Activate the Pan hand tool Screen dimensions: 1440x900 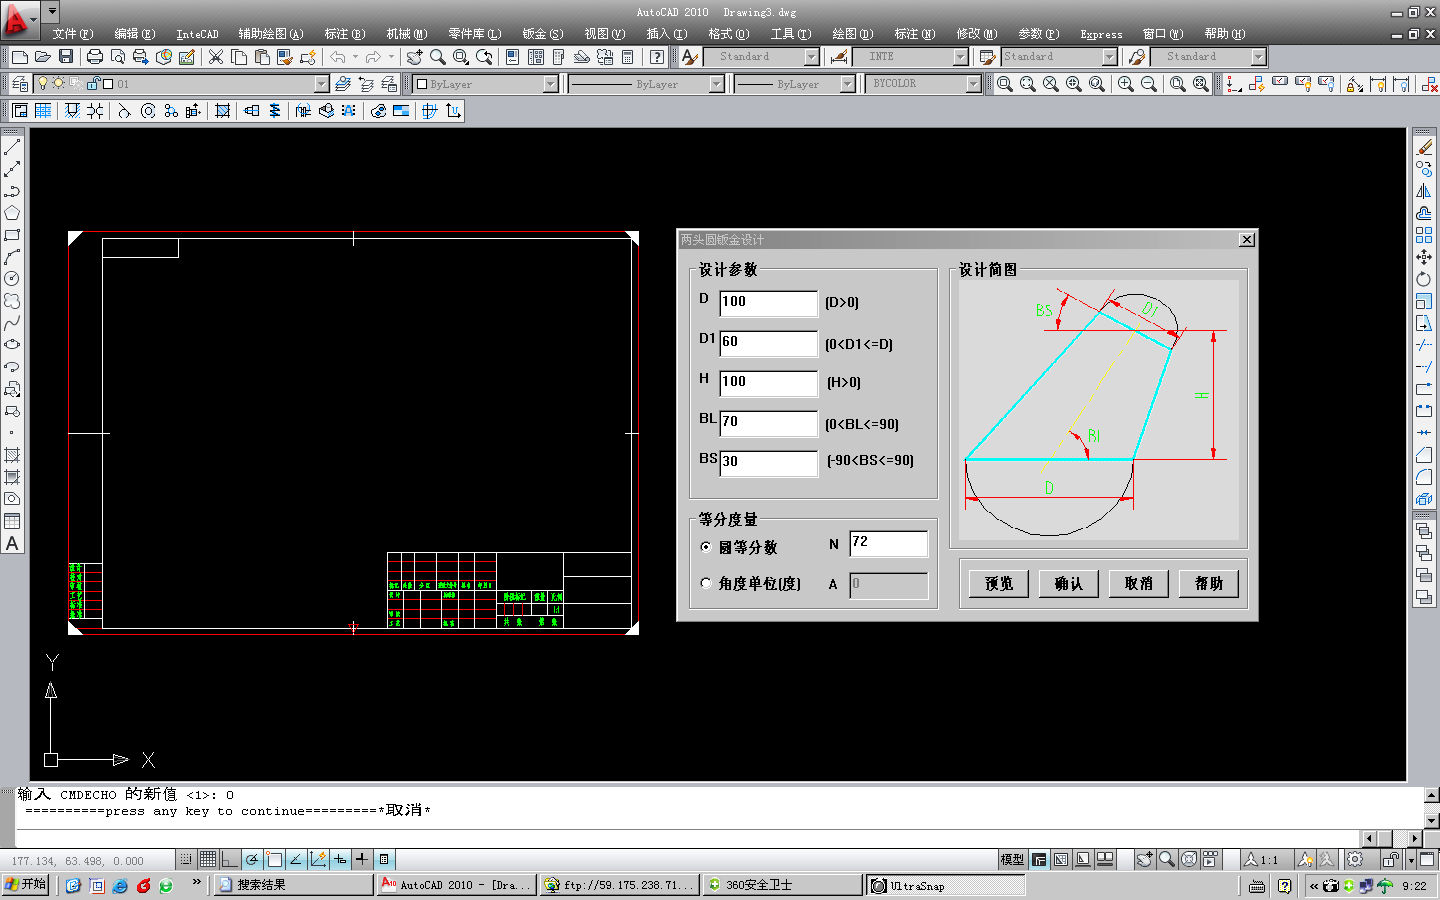(414, 57)
